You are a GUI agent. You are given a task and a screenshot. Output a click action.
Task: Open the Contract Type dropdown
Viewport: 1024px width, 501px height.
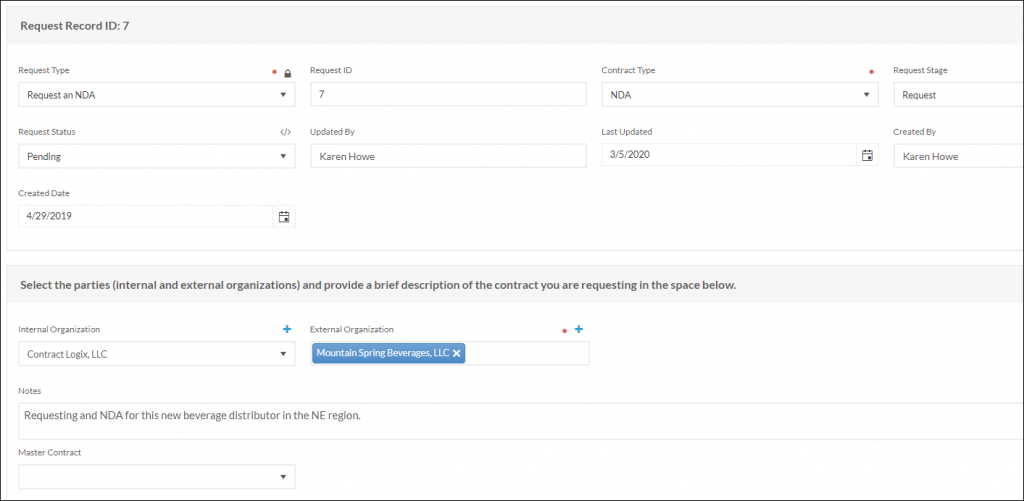pyautogui.click(x=867, y=95)
